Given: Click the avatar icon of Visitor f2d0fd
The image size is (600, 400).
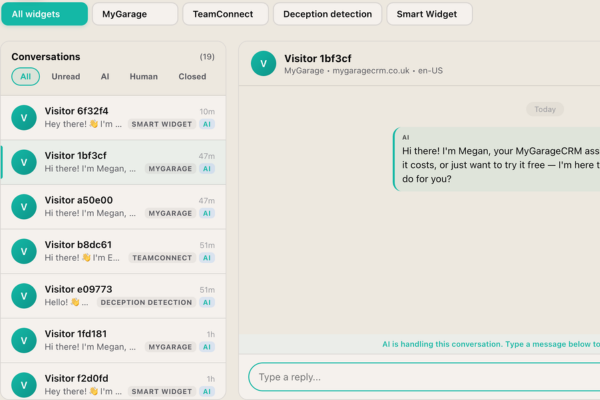Looking at the screenshot, I should point(24,385).
